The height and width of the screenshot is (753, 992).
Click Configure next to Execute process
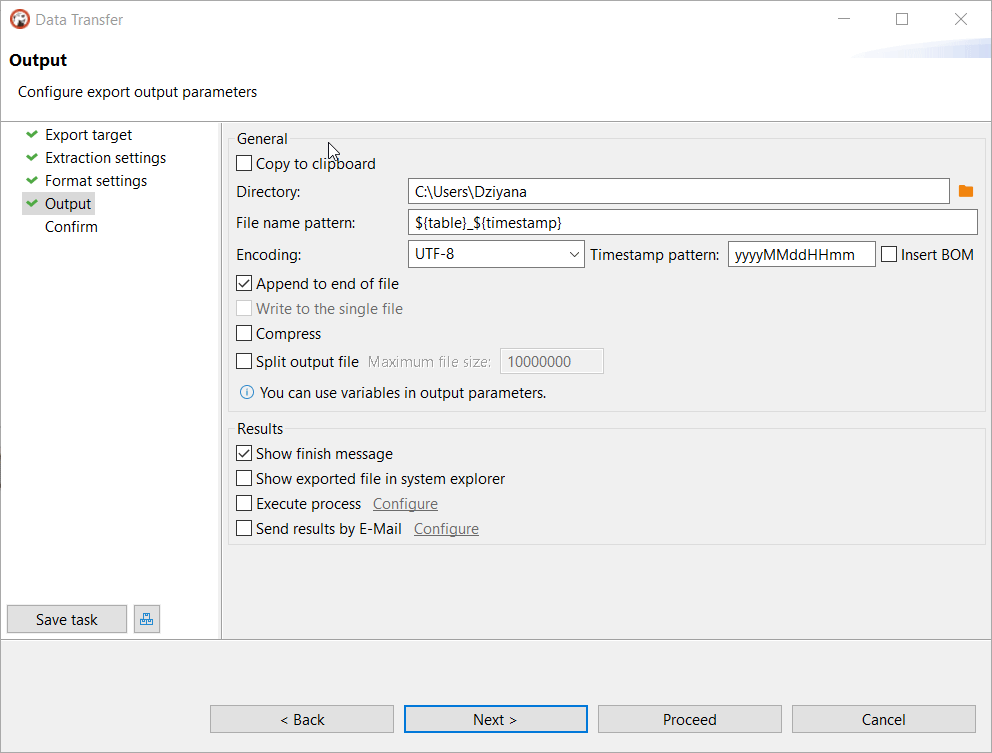point(405,503)
